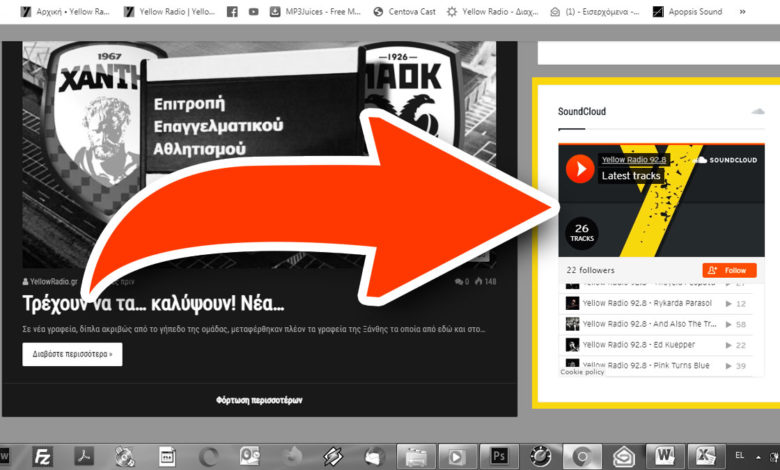Viewport: 780px width, 470px height.
Task: Open Photoshop from the taskbar
Action: point(498,456)
